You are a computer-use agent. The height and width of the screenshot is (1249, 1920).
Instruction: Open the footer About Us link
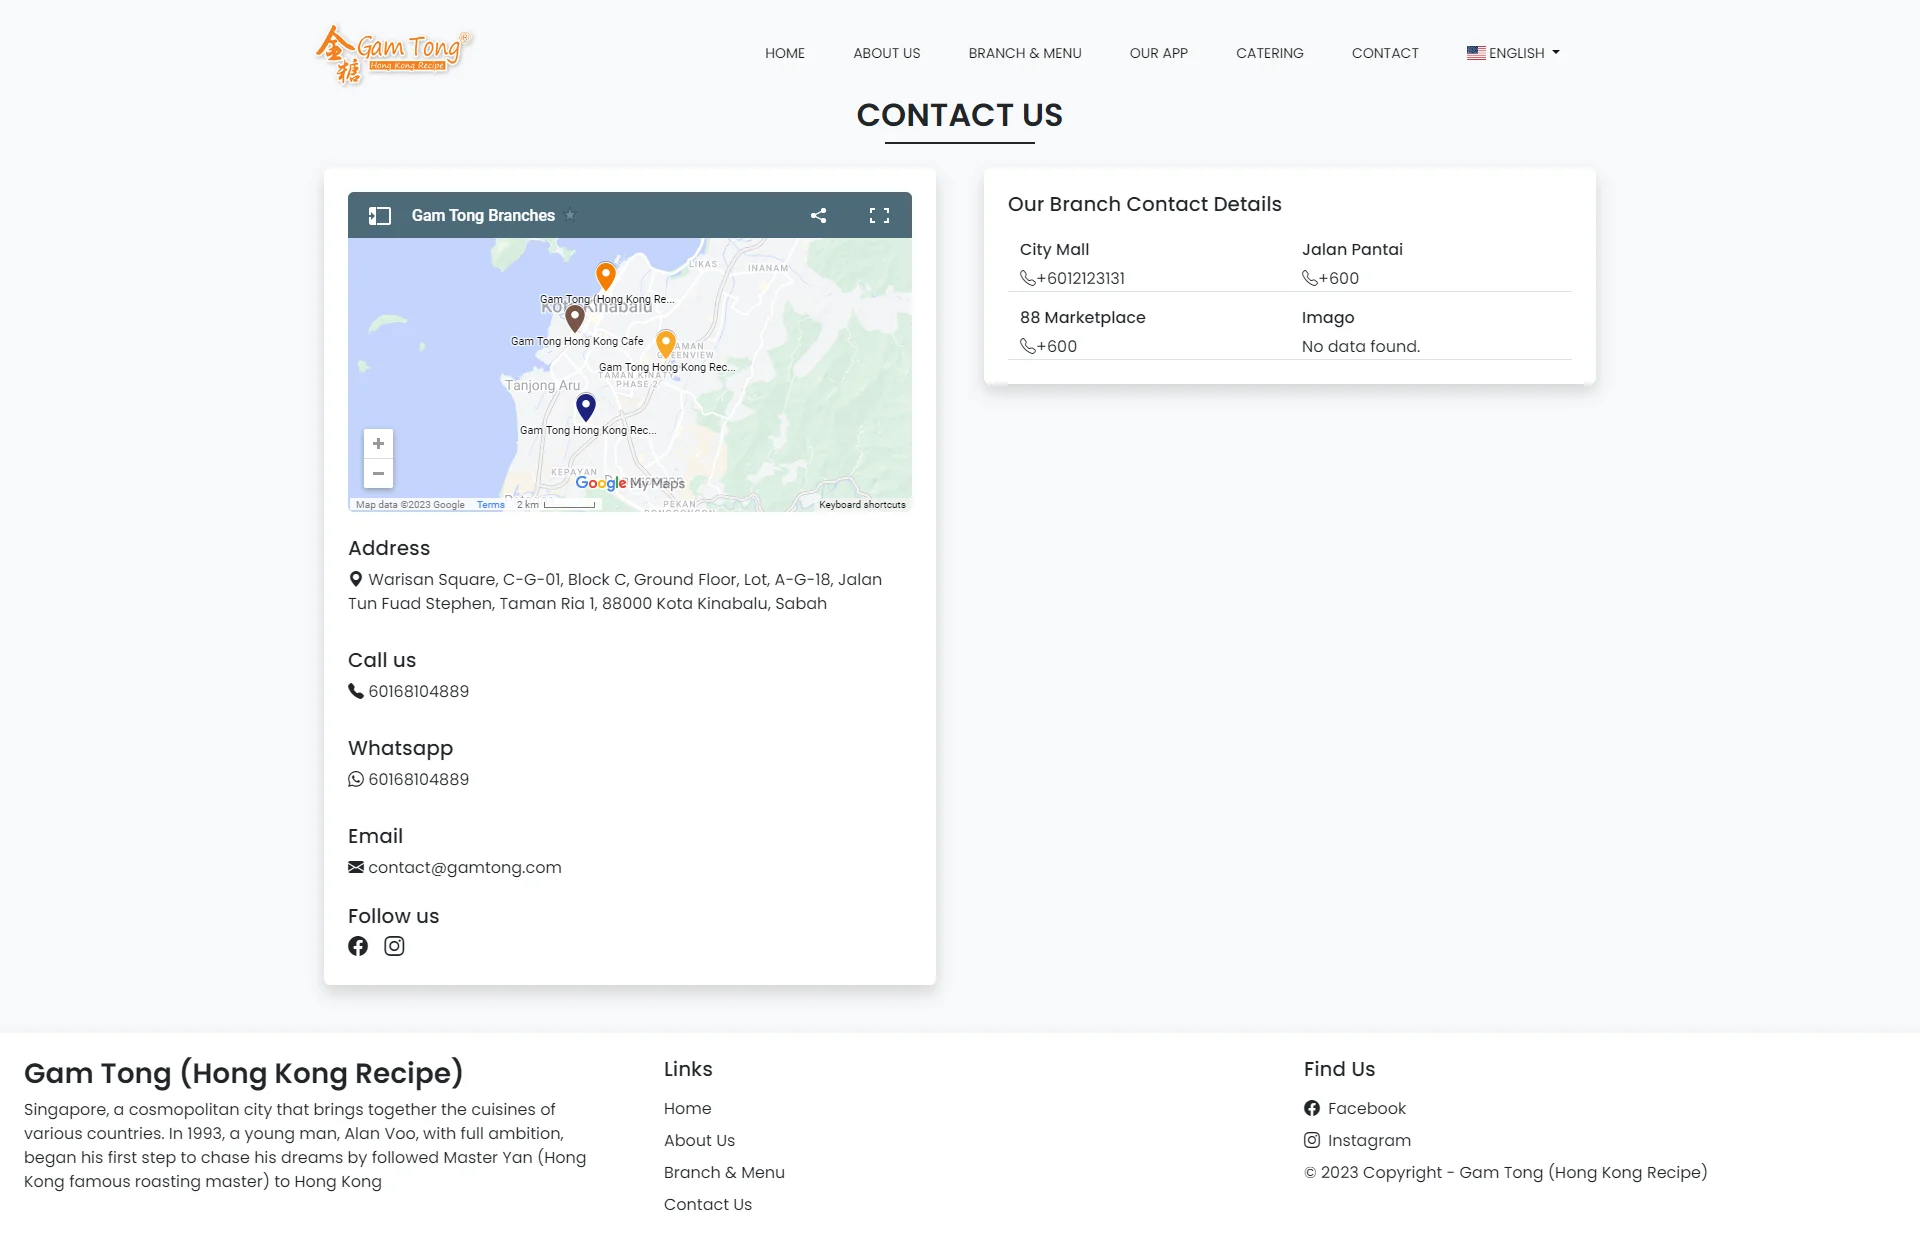point(699,1140)
